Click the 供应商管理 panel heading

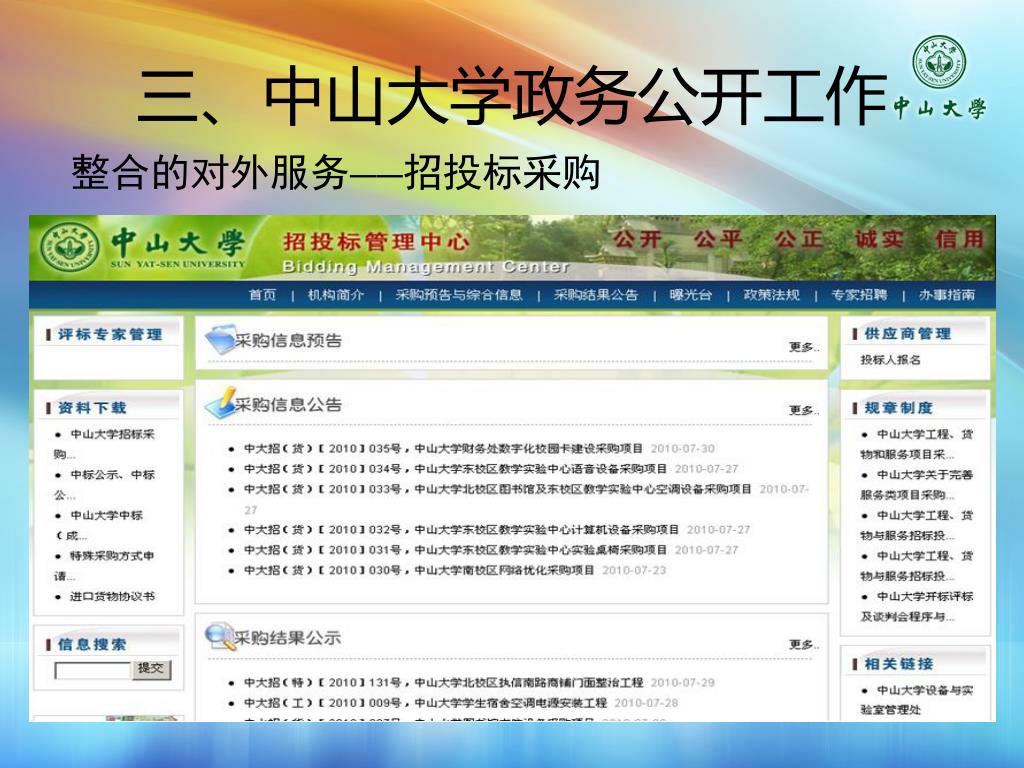click(908, 334)
